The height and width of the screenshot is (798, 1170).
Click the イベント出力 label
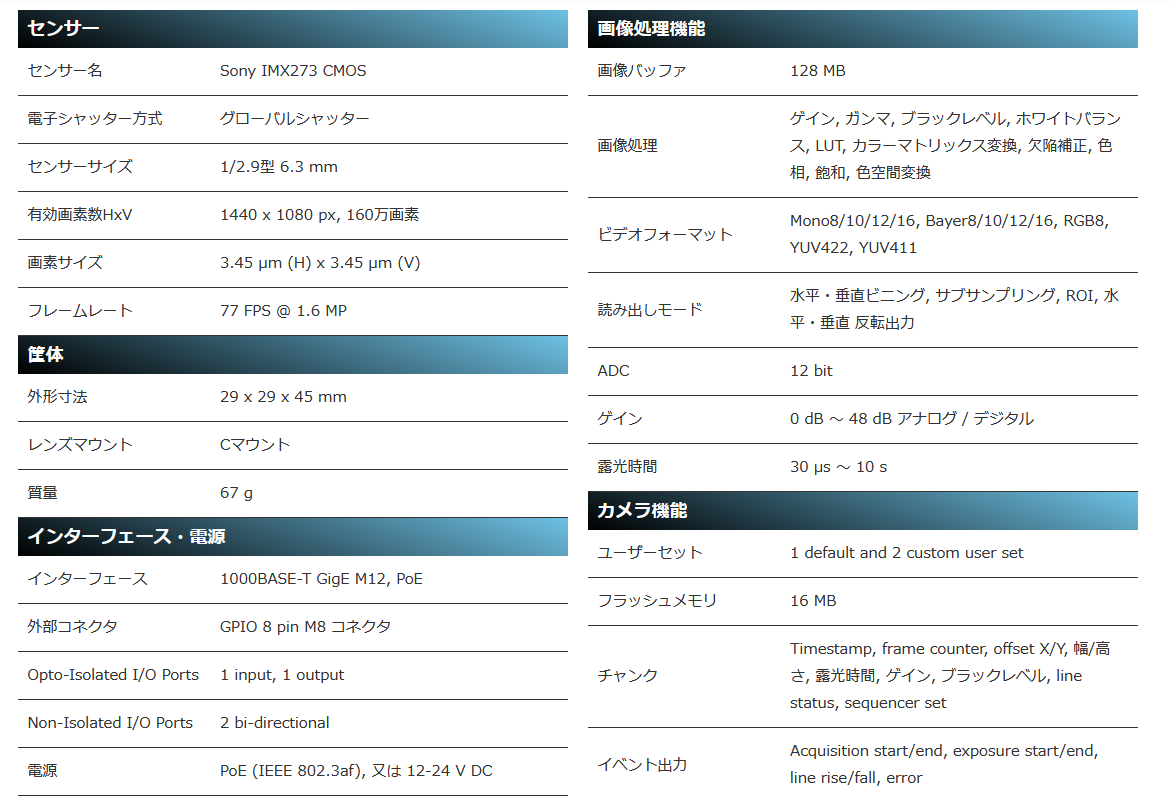(x=642, y=764)
